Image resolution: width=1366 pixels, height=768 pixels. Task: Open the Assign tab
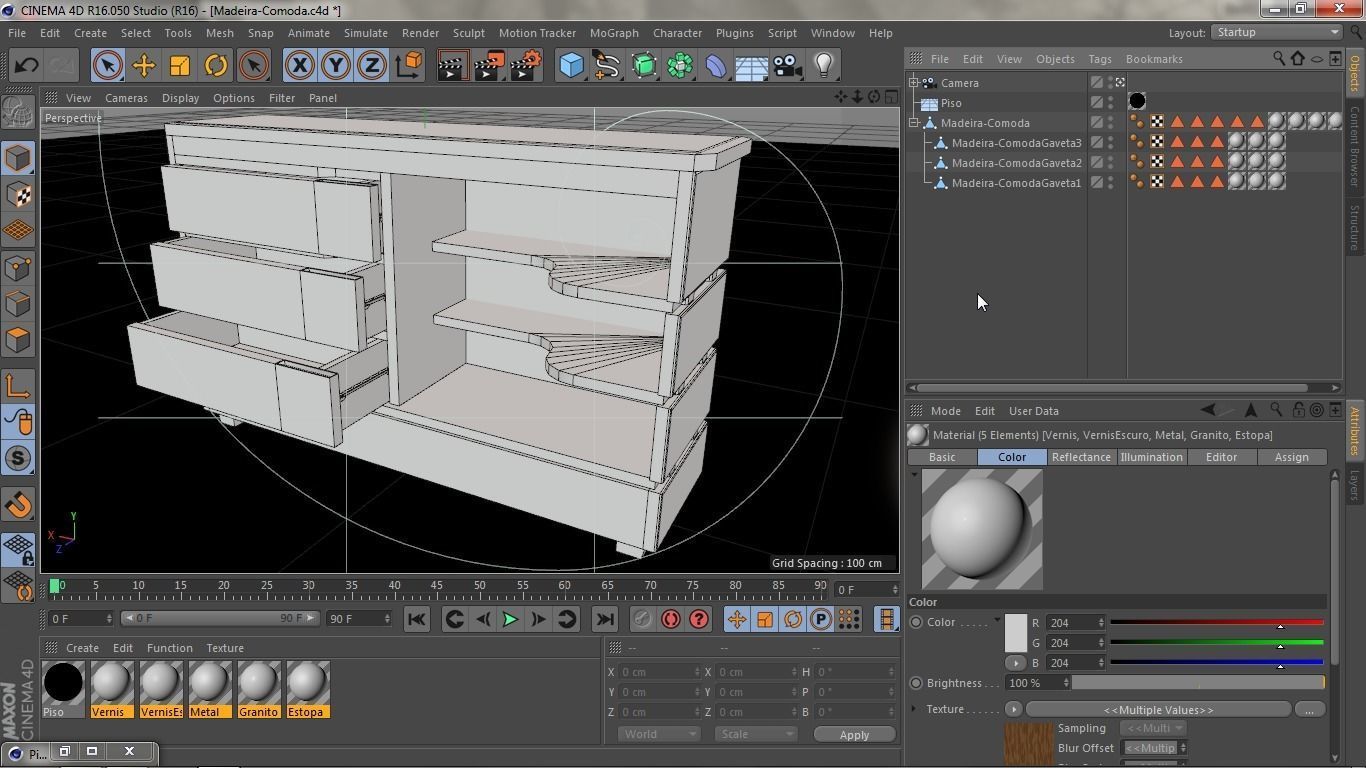[x=1291, y=457]
